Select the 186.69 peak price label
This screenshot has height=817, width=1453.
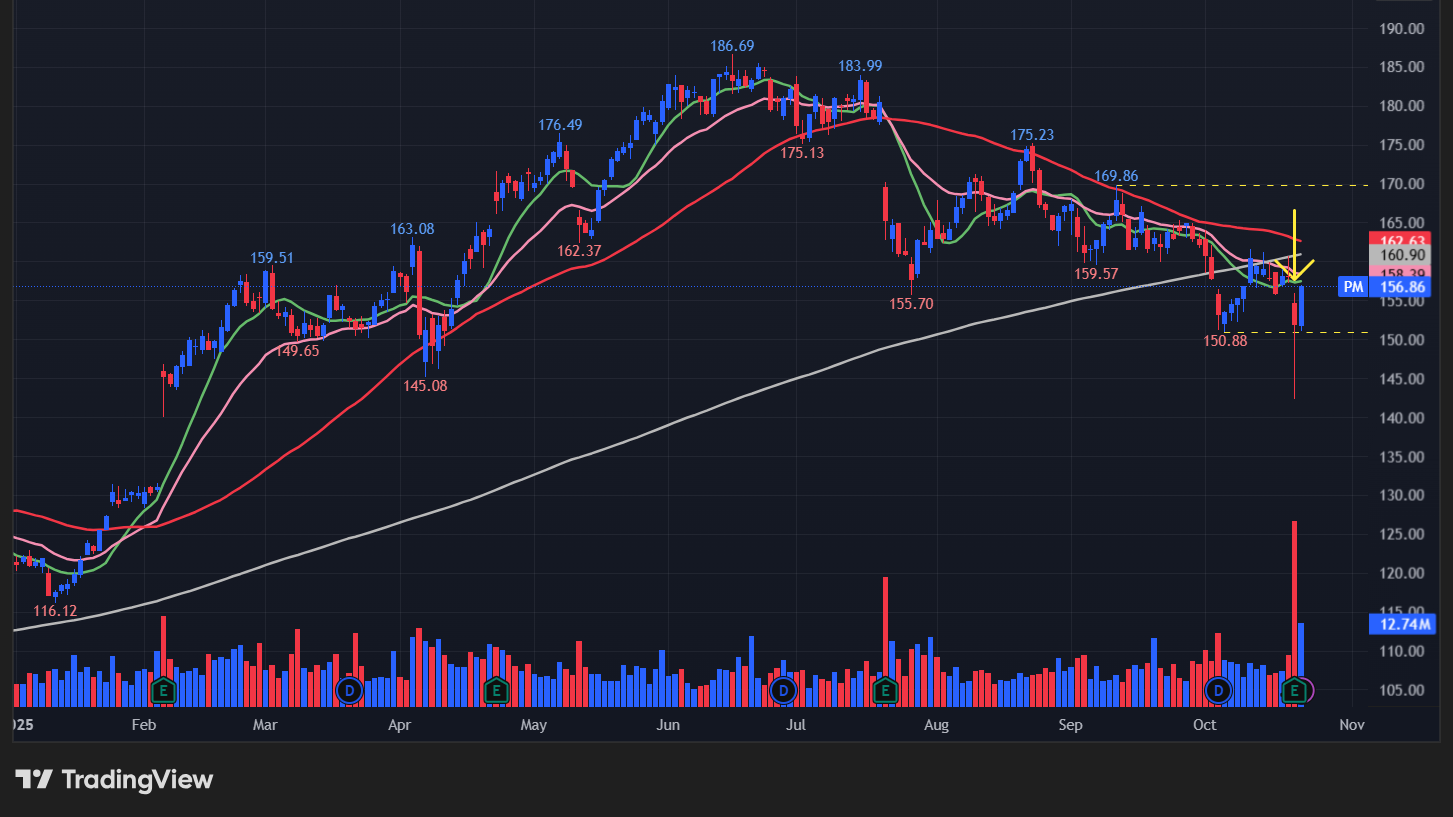[732, 46]
